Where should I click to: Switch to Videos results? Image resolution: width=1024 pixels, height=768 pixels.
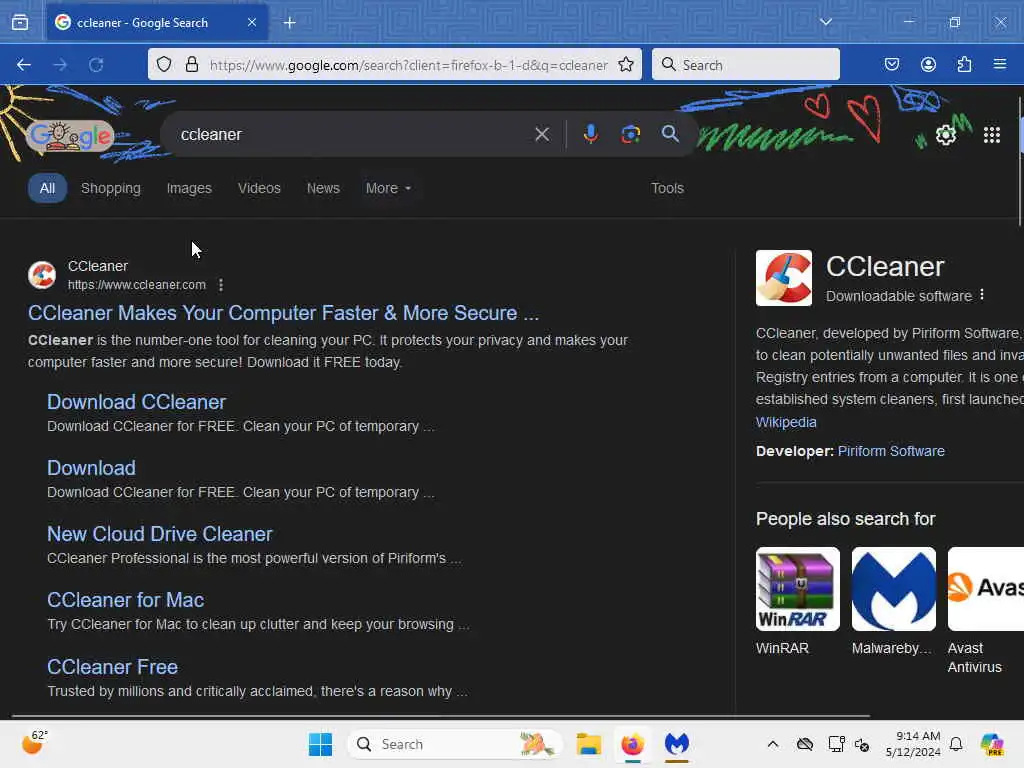click(259, 188)
